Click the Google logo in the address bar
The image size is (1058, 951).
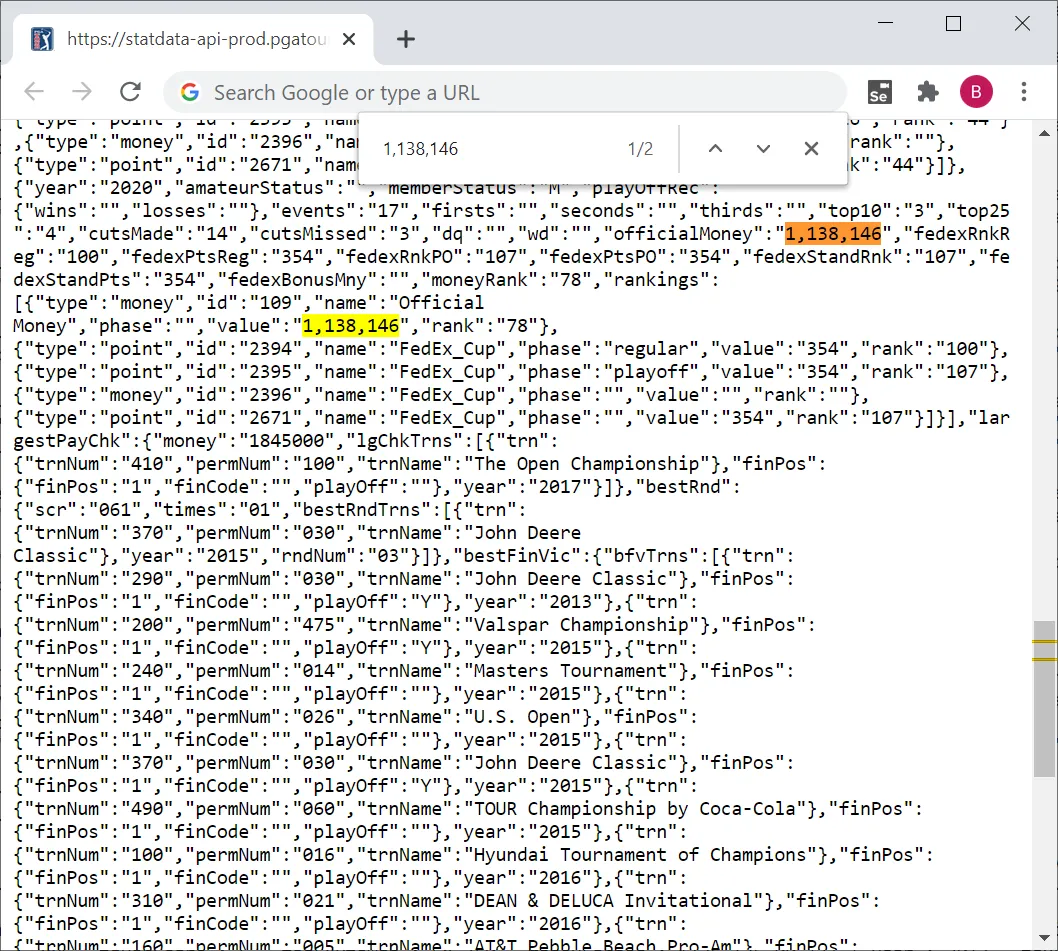[x=190, y=92]
